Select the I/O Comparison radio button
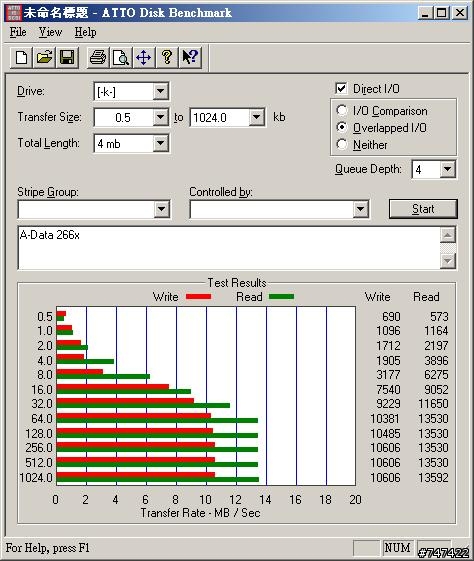The height and width of the screenshot is (561, 474). coord(342,111)
